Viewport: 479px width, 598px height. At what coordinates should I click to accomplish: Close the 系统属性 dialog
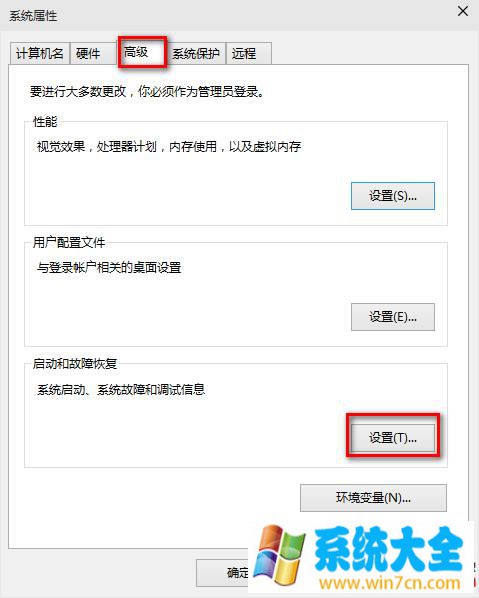click(x=463, y=11)
